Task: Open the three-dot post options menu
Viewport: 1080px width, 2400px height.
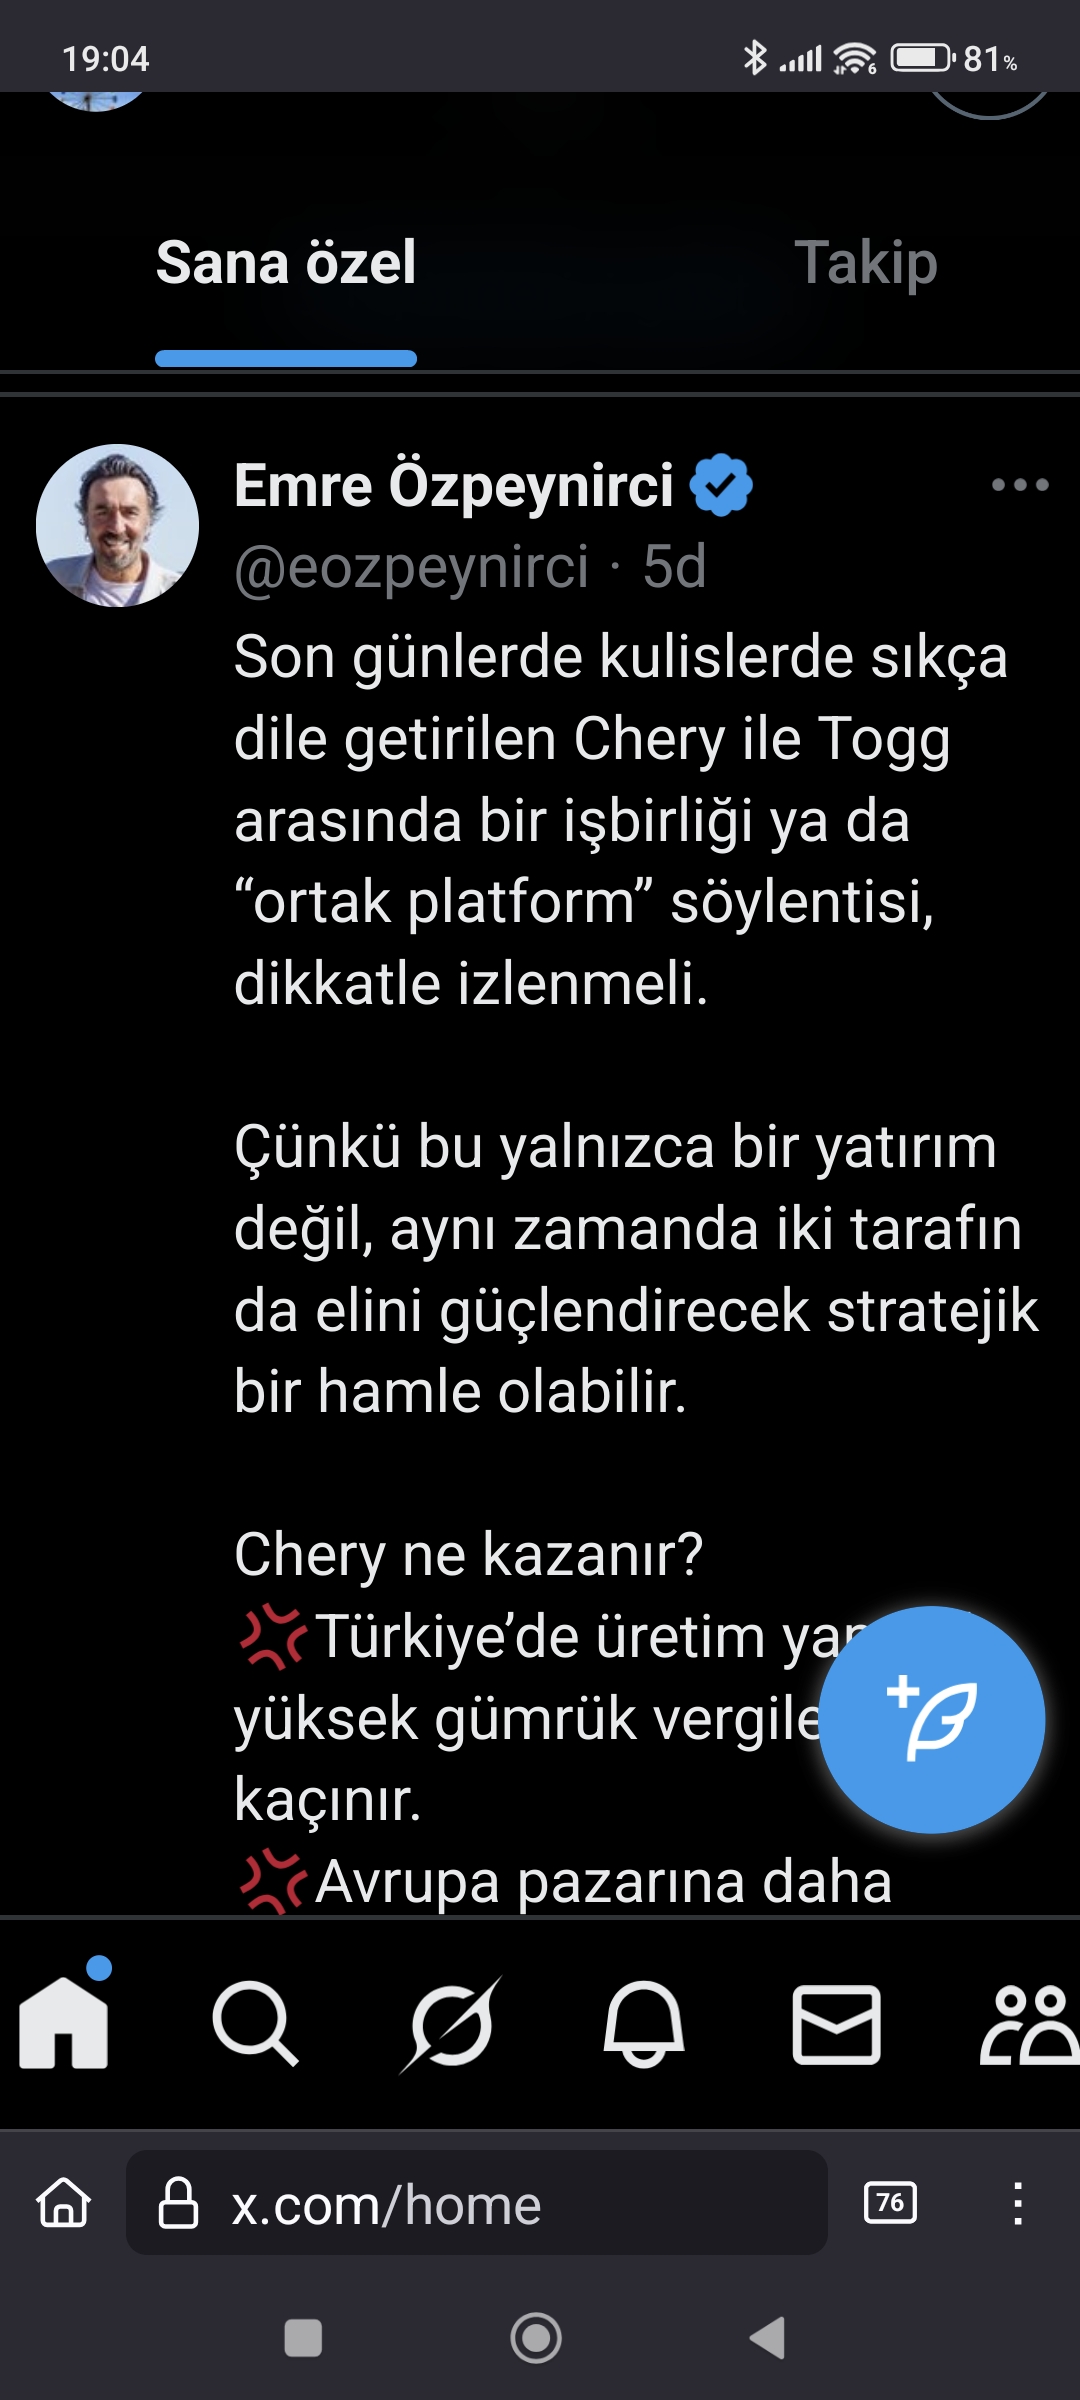Action: (x=1020, y=485)
